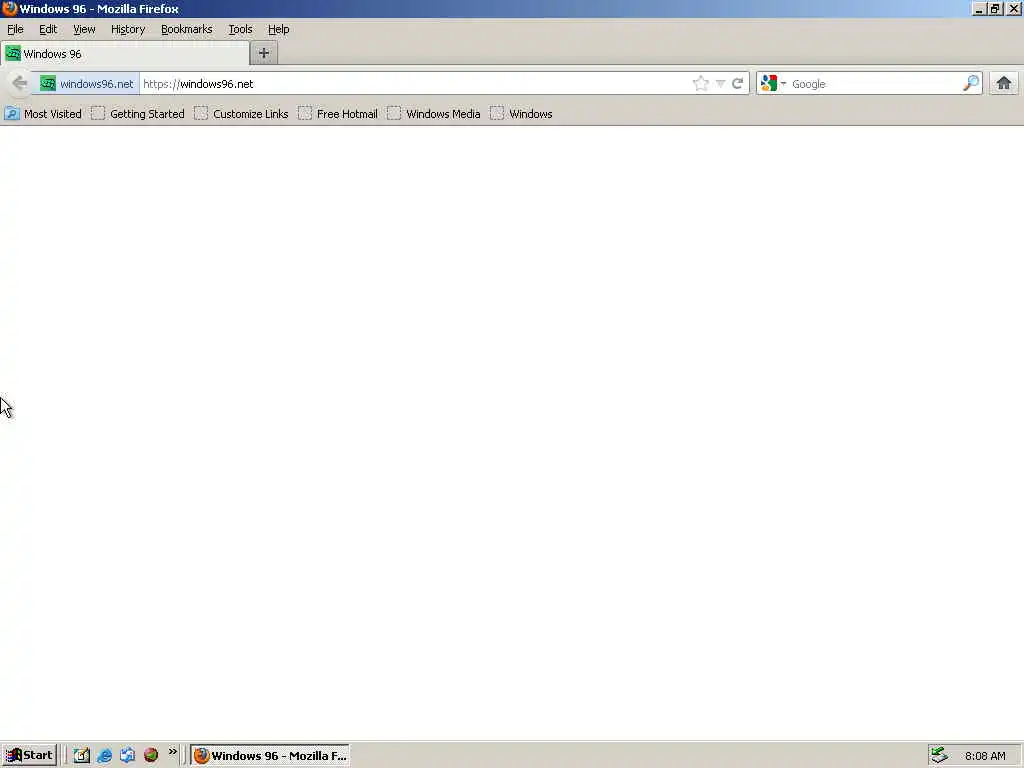Open the View menu
Image resolution: width=1024 pixels, height=768 pixels.
tap(84, 29)
